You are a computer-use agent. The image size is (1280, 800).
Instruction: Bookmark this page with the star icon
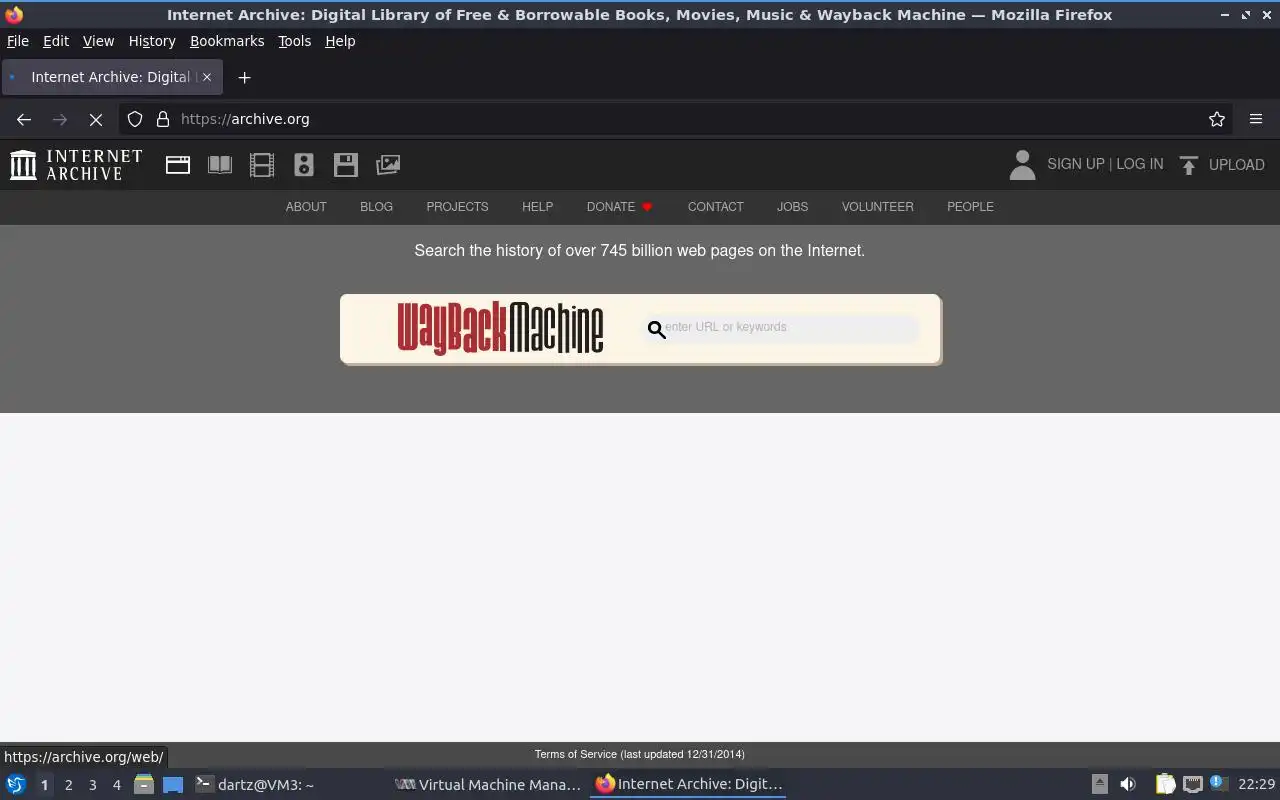1217,119
